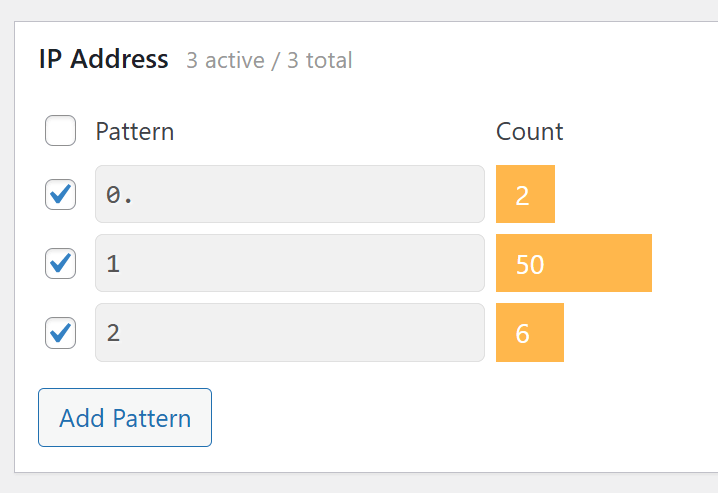Click the Add Pattern button
This screenshot has height=493, width=718.
click(x=125, y=417)
